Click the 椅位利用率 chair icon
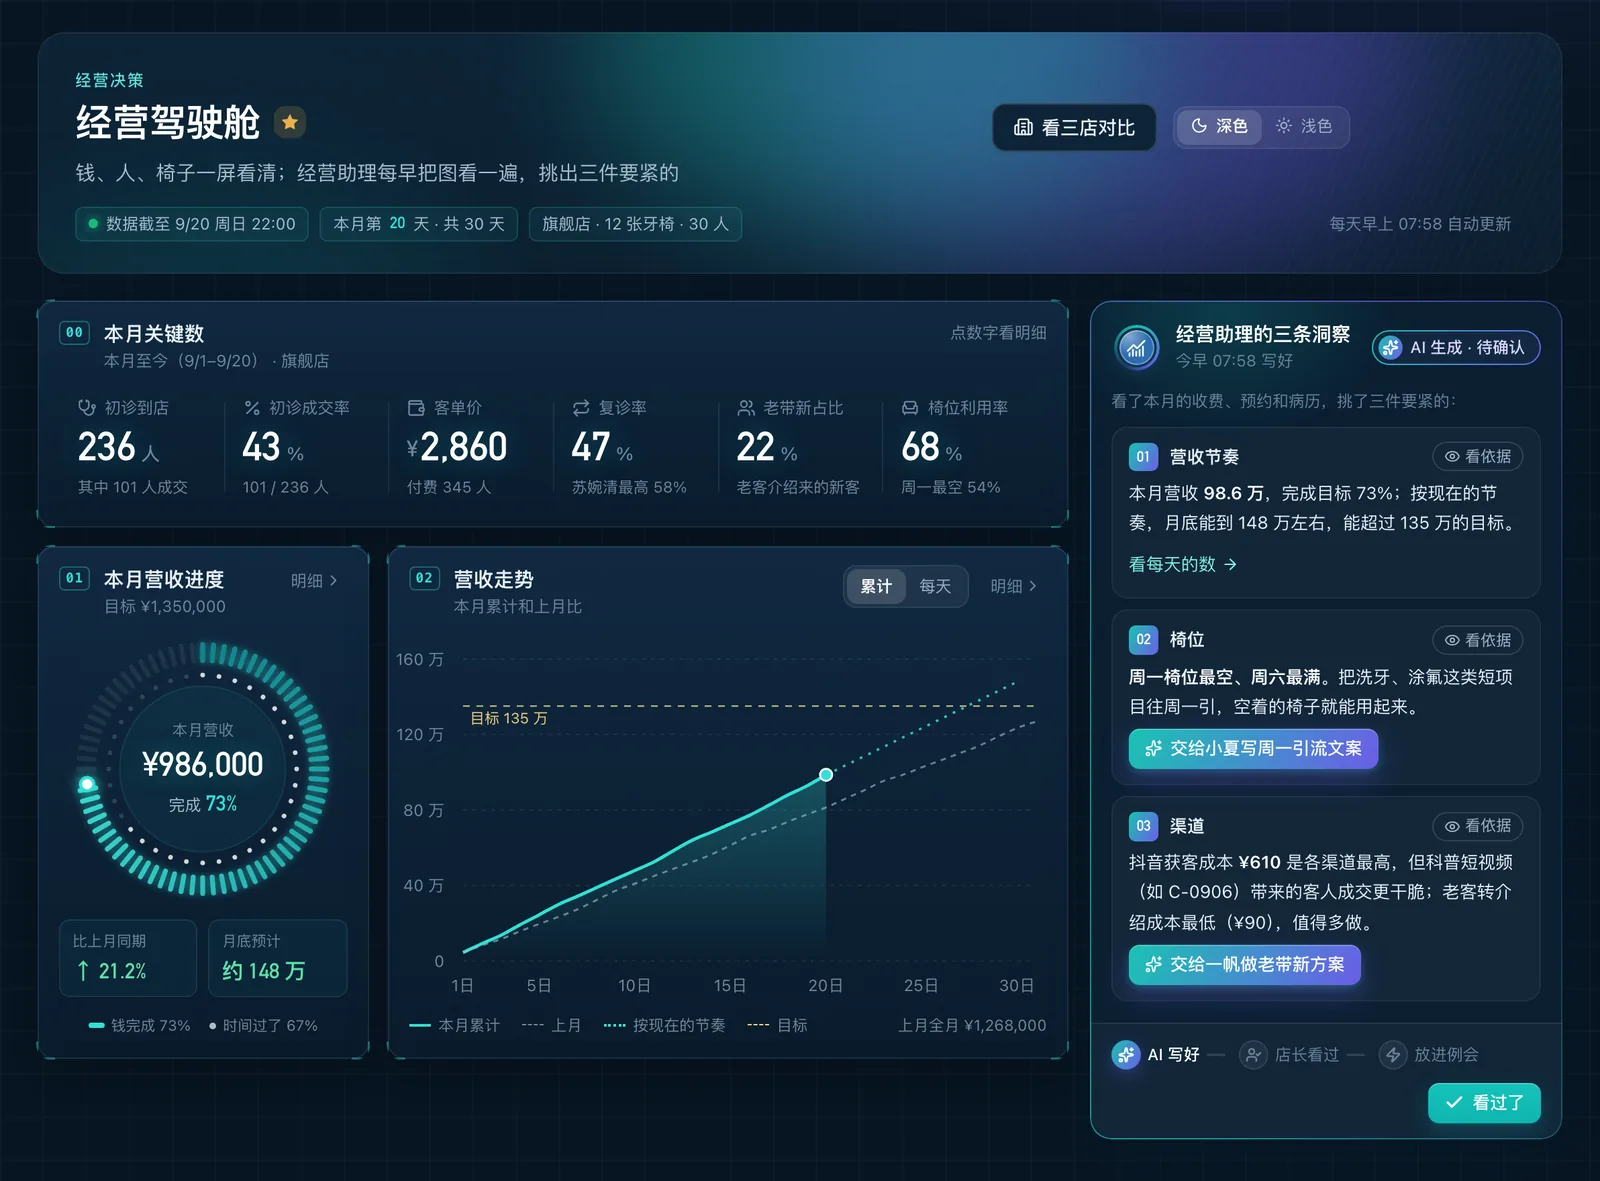 [910, 408]
